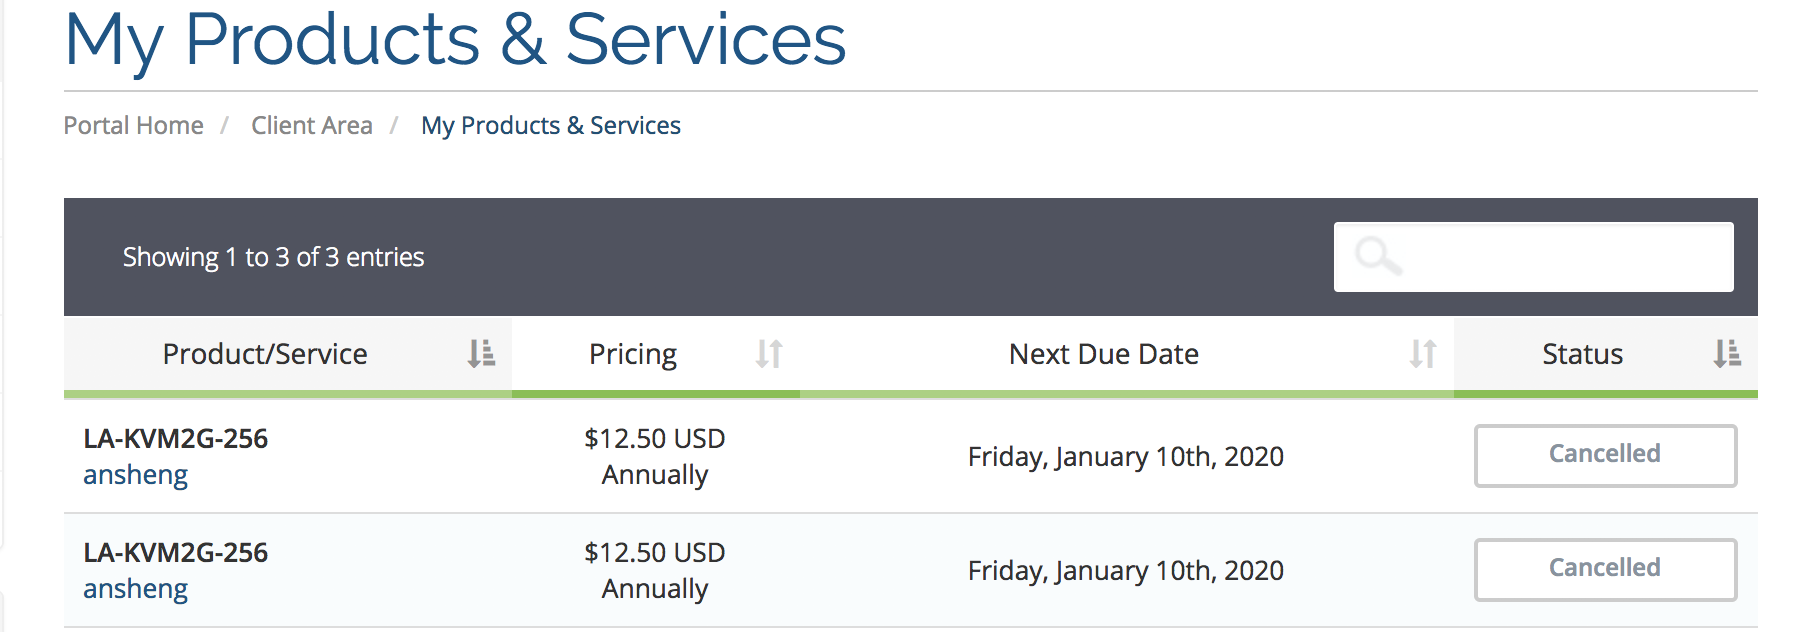Click the magnifier icon in the search box
Image resolution: width=1796 pixels, height=632 pixels.
(1378, 256)
